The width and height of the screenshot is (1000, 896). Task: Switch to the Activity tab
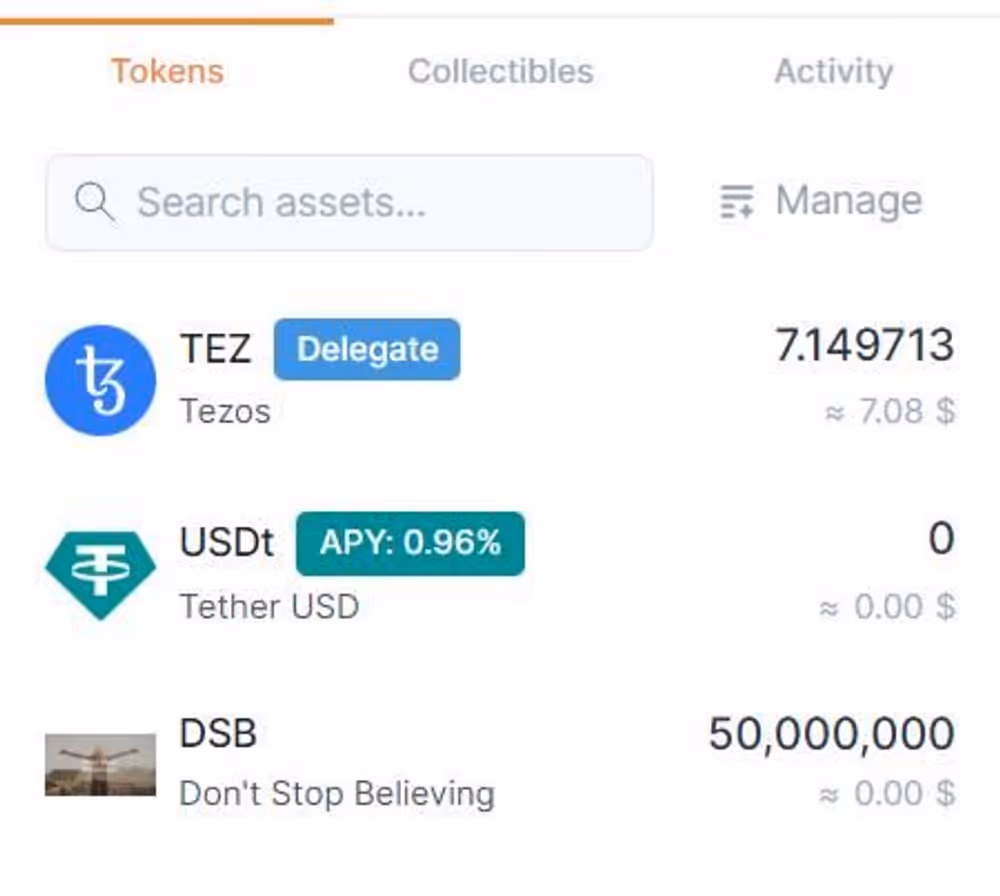coord(834,70)
